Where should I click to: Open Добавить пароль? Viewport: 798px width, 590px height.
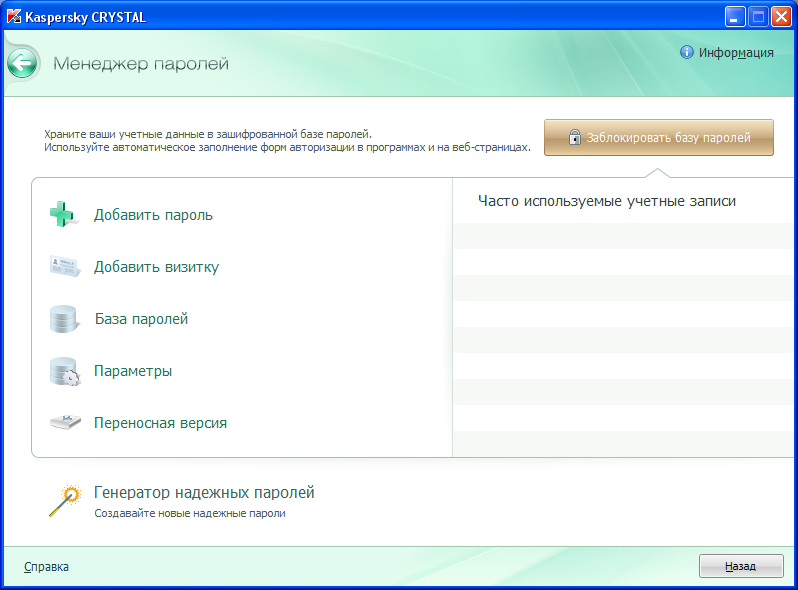point(153,215)
